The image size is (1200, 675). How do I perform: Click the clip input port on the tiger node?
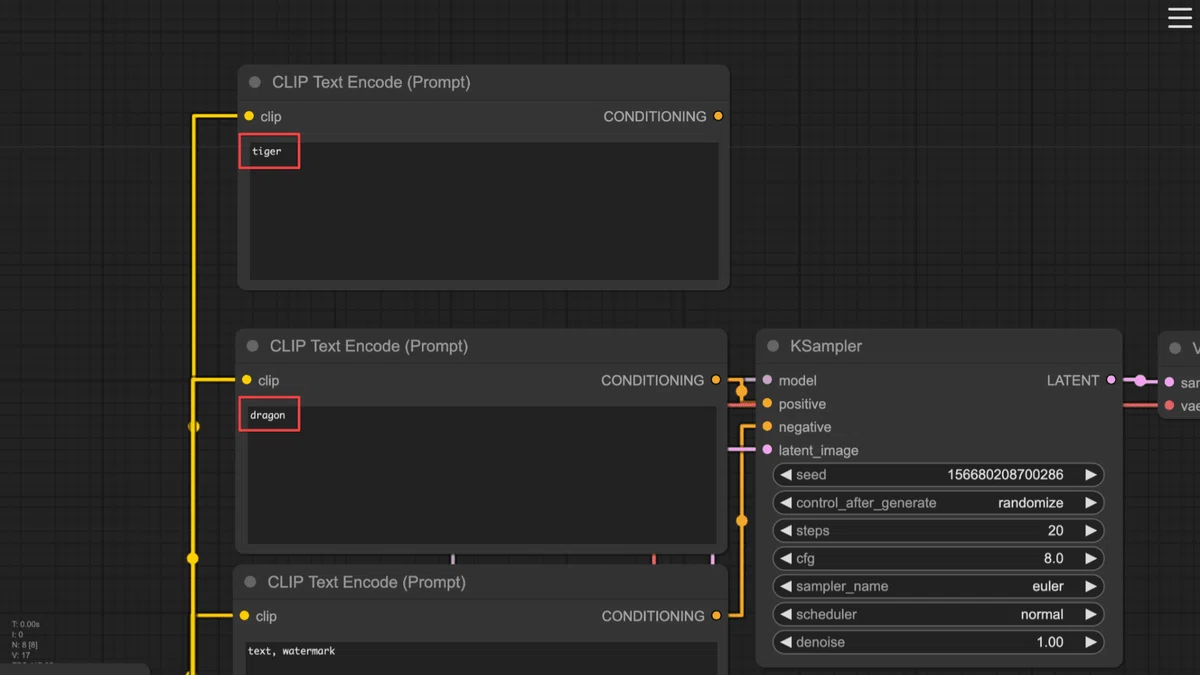pyautogui.click(x=249, y=116)
